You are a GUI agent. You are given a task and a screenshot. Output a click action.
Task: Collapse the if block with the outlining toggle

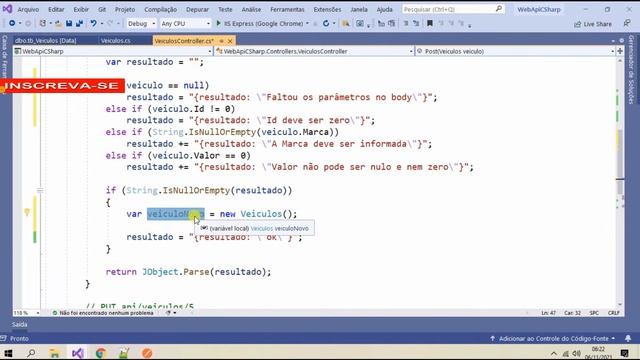(x=40, y=190)
